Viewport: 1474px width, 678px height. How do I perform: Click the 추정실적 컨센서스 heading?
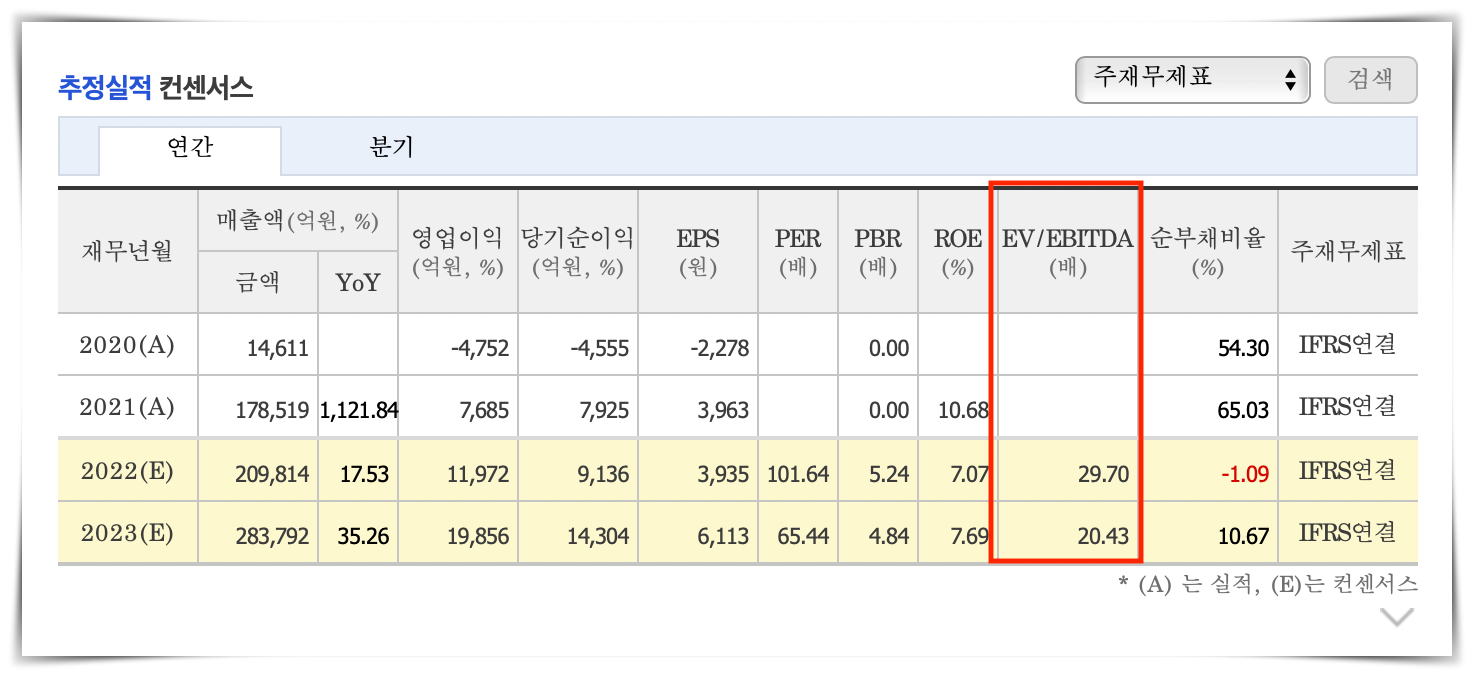point(155,88)
